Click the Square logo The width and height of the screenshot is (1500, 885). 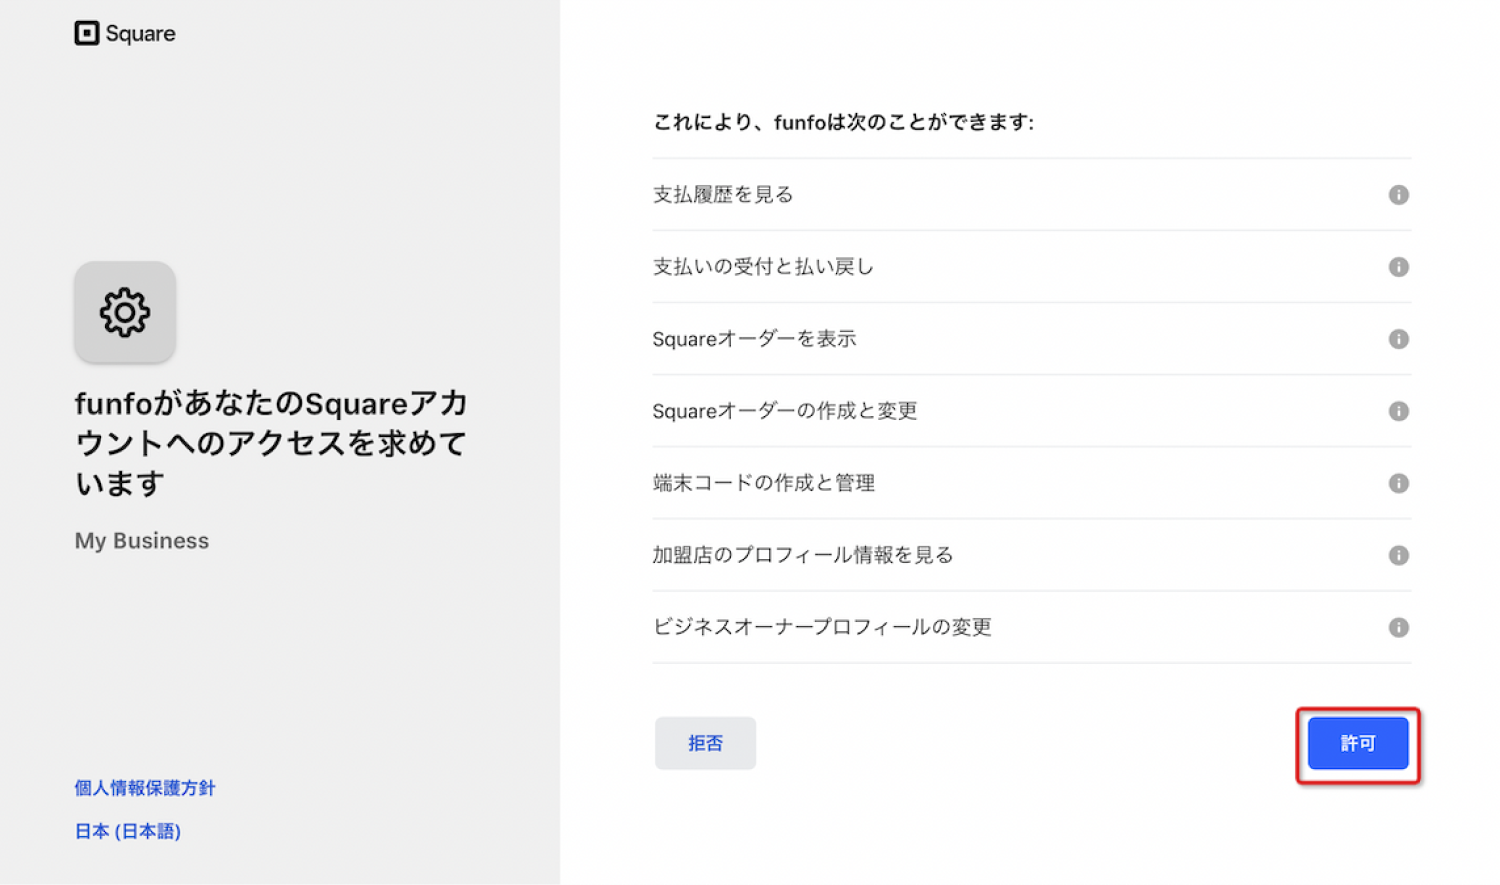pyautogui.click(x=125, y=33)
